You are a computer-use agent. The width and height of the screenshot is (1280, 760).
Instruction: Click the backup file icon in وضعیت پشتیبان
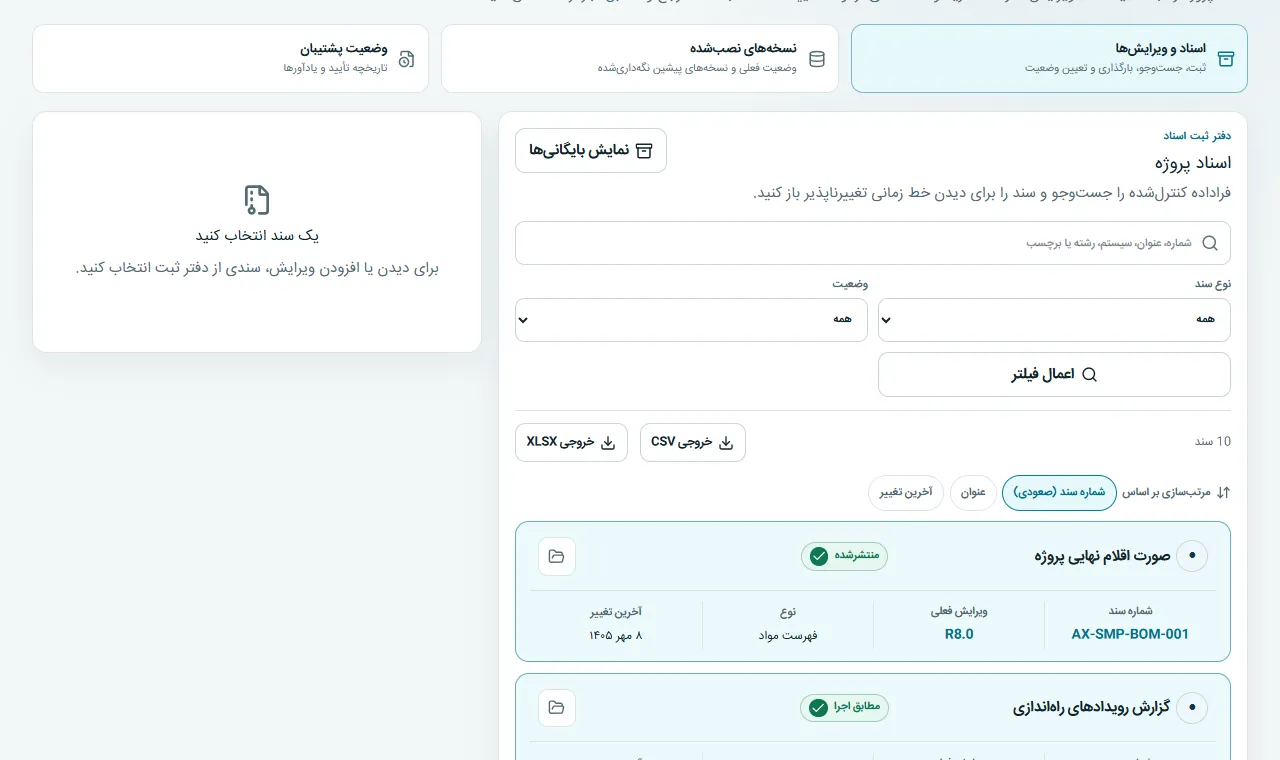[x=406, y=59]
